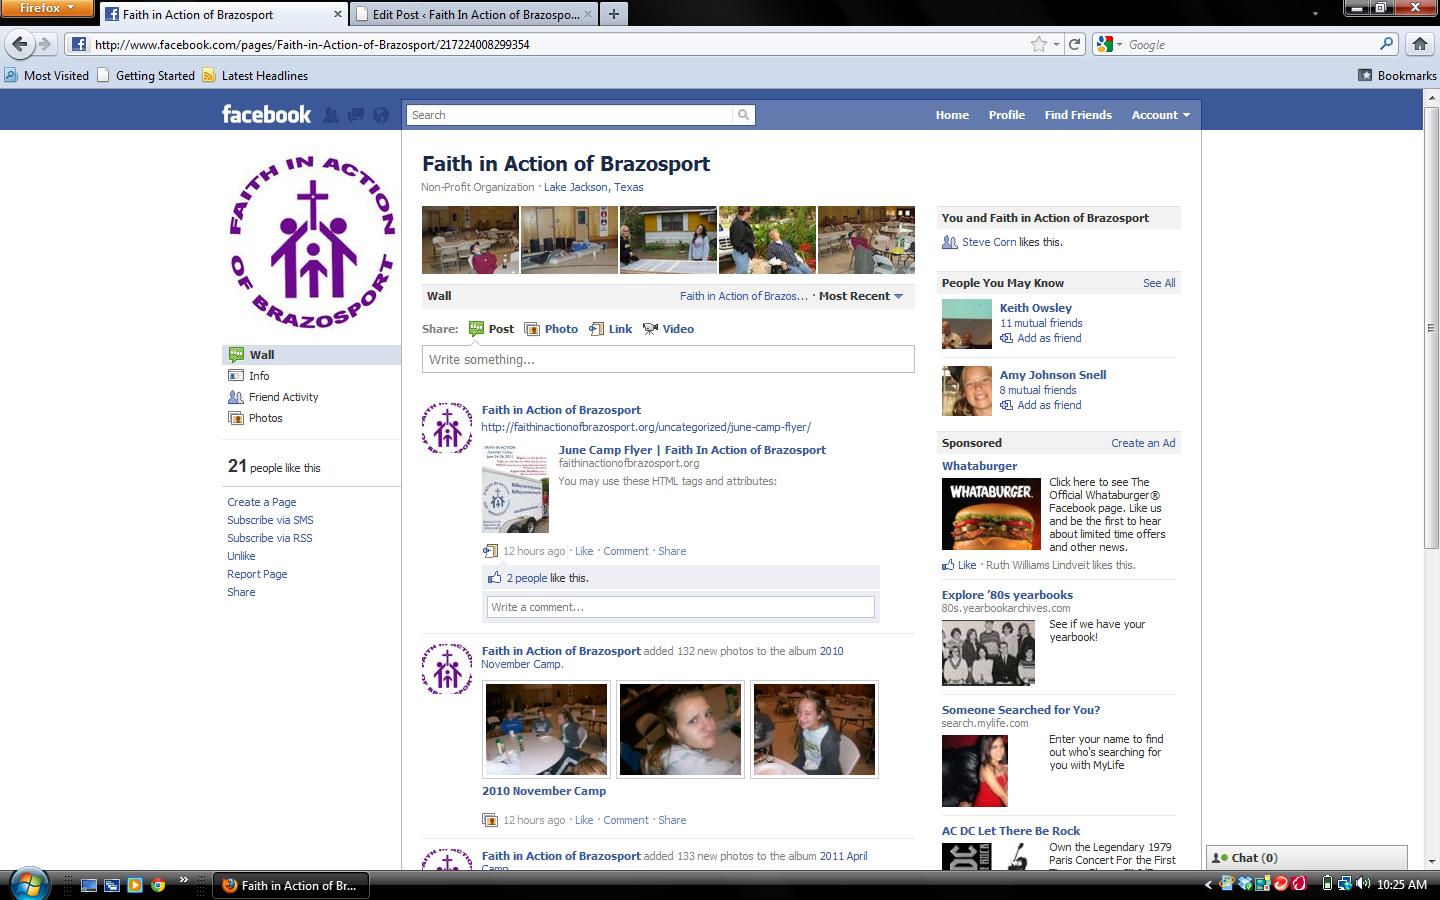The image size is (1440, 900).
Task: Click the Facebook logo in header
Action: pos(266,114)
